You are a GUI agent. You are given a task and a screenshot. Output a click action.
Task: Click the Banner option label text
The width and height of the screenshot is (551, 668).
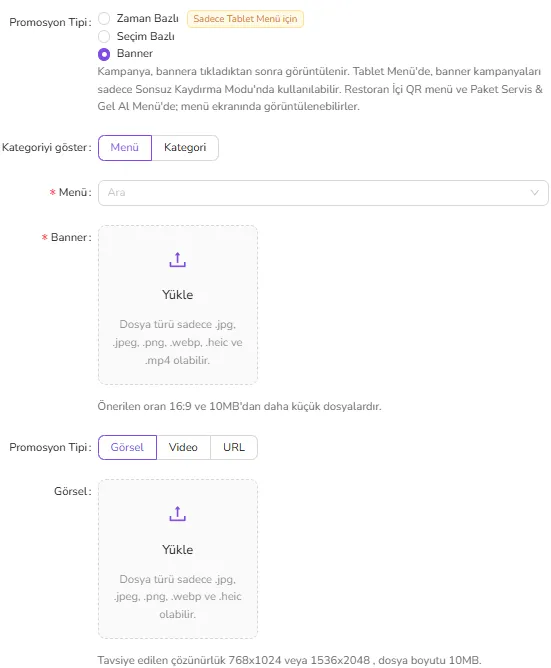[x=135, y=53]
